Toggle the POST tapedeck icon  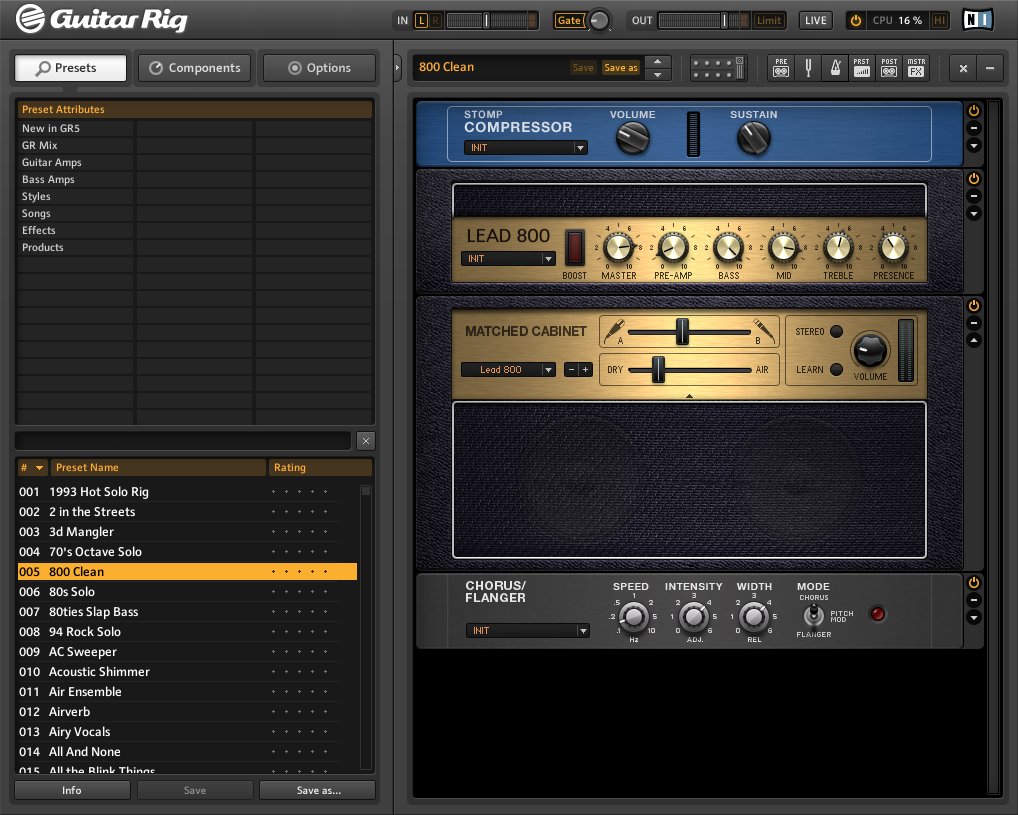coord(889,68)
